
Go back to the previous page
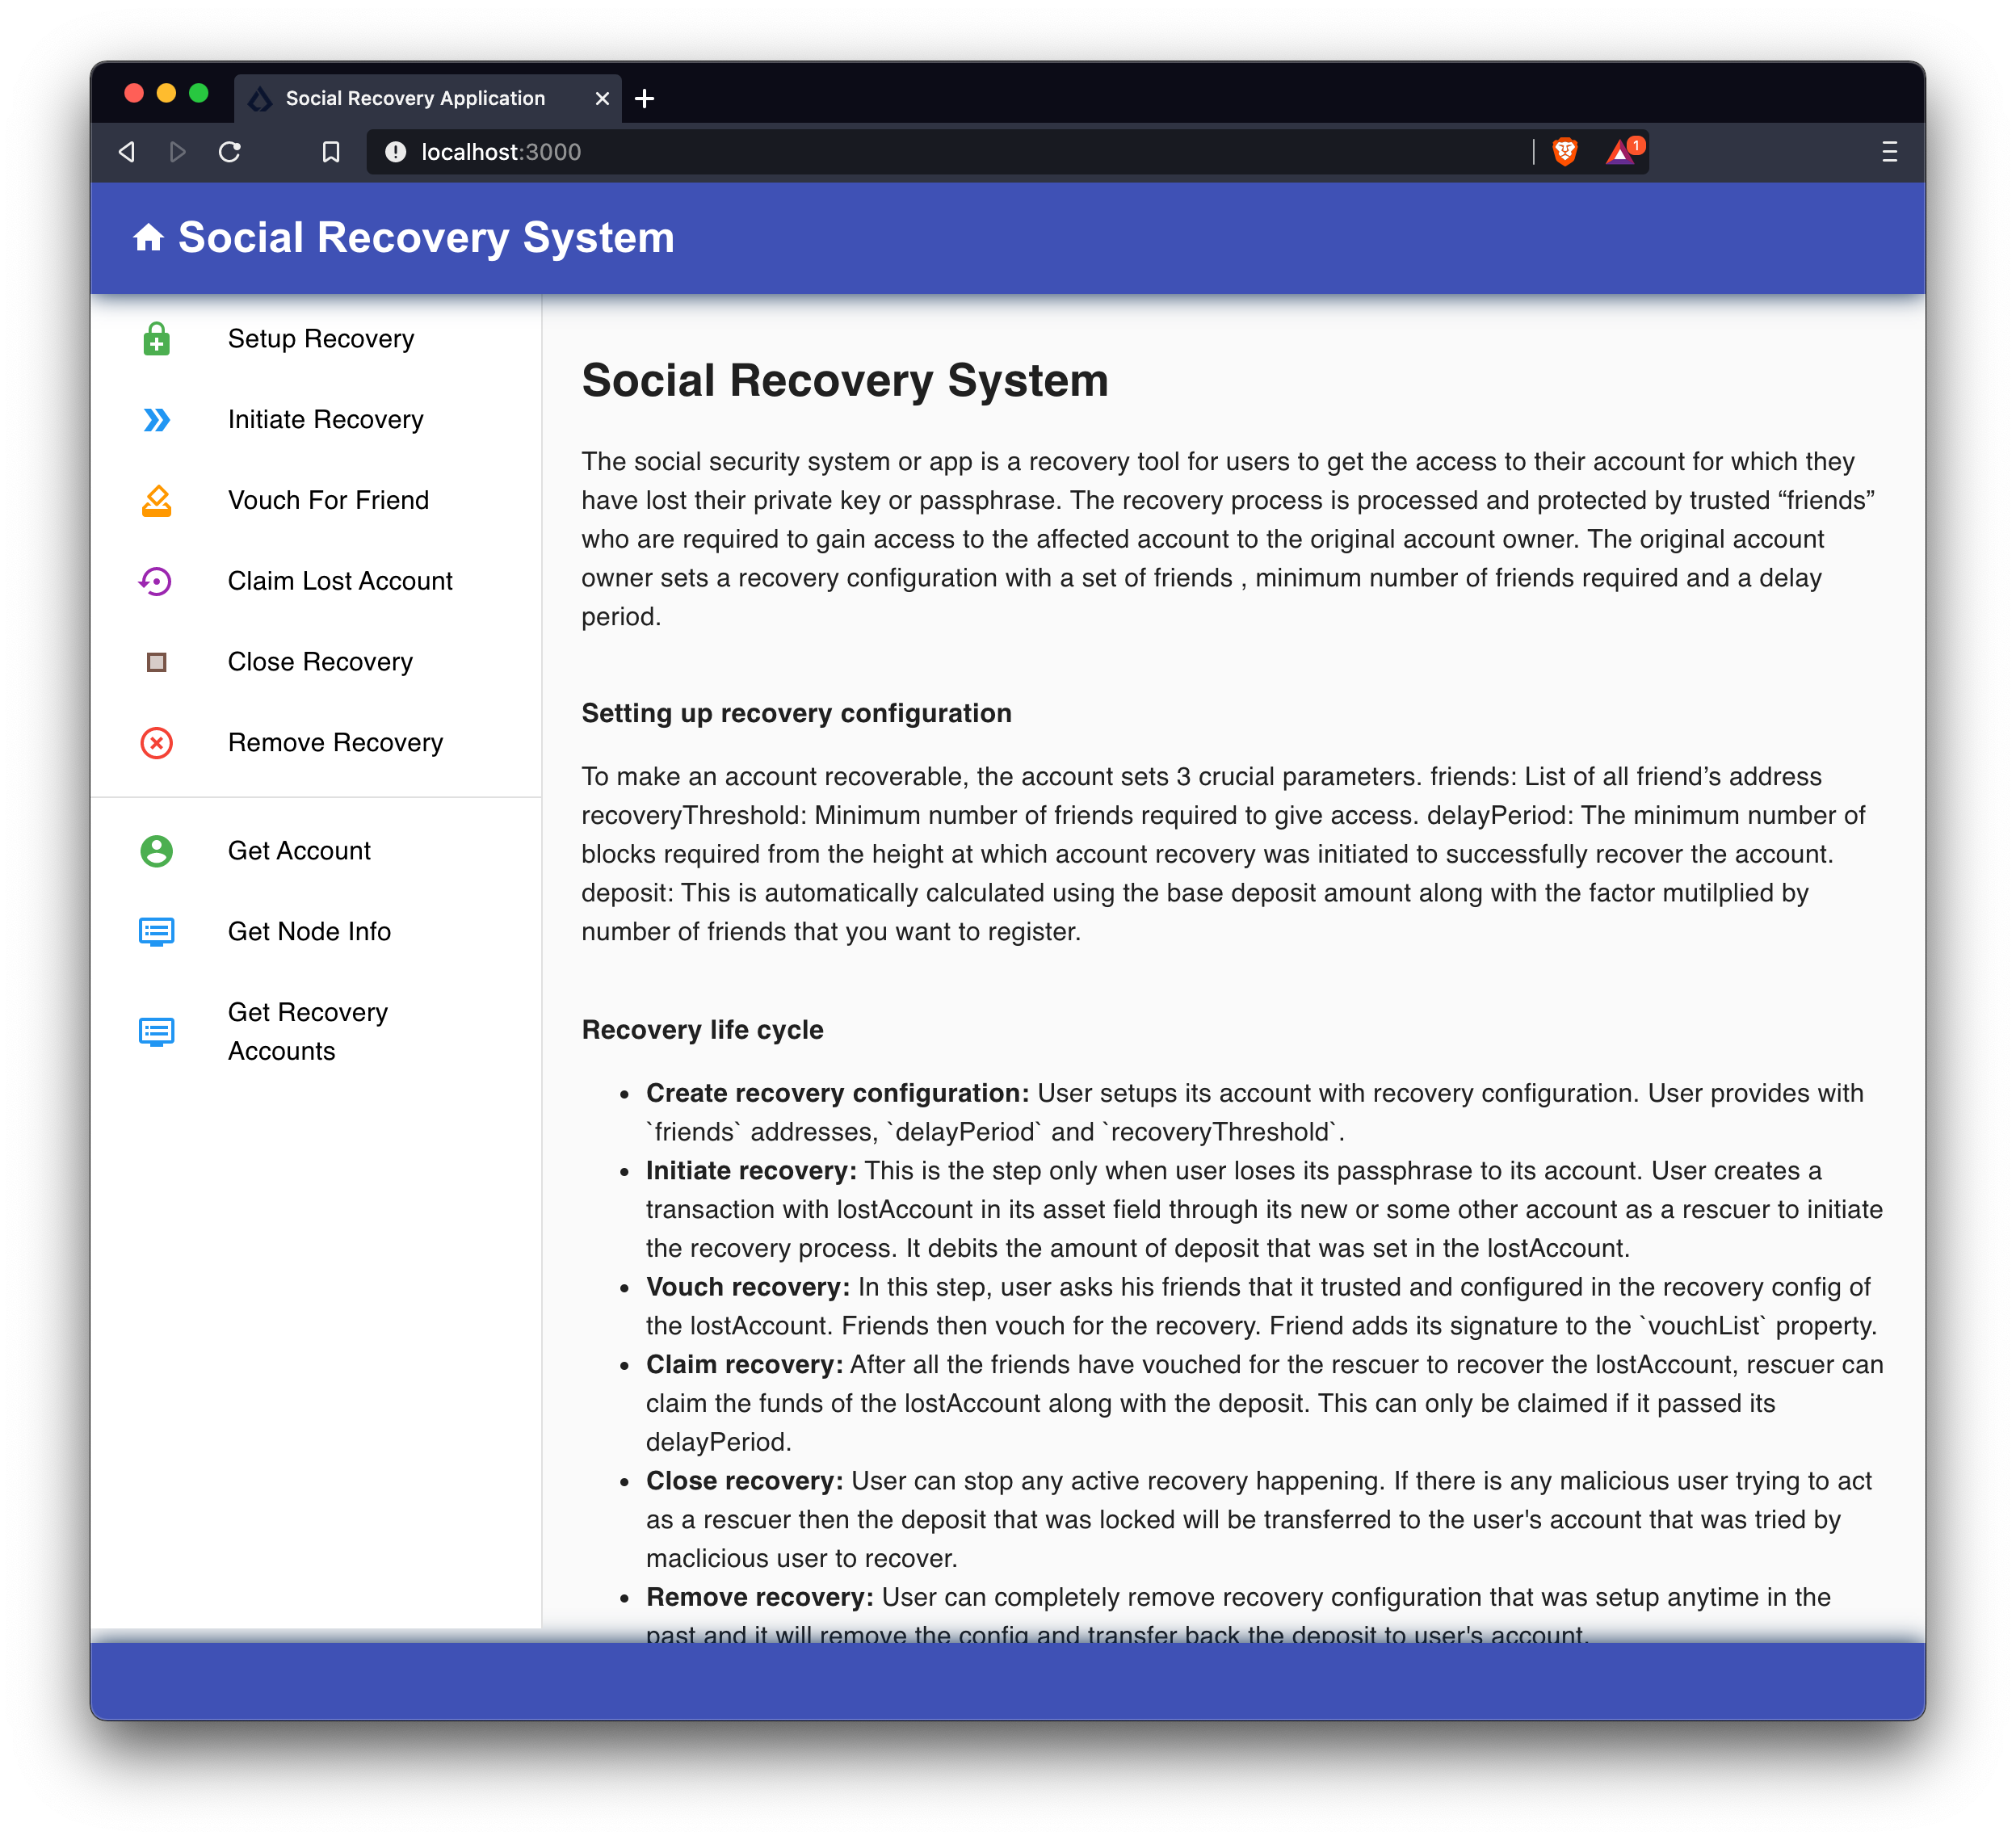click(127, 152)
